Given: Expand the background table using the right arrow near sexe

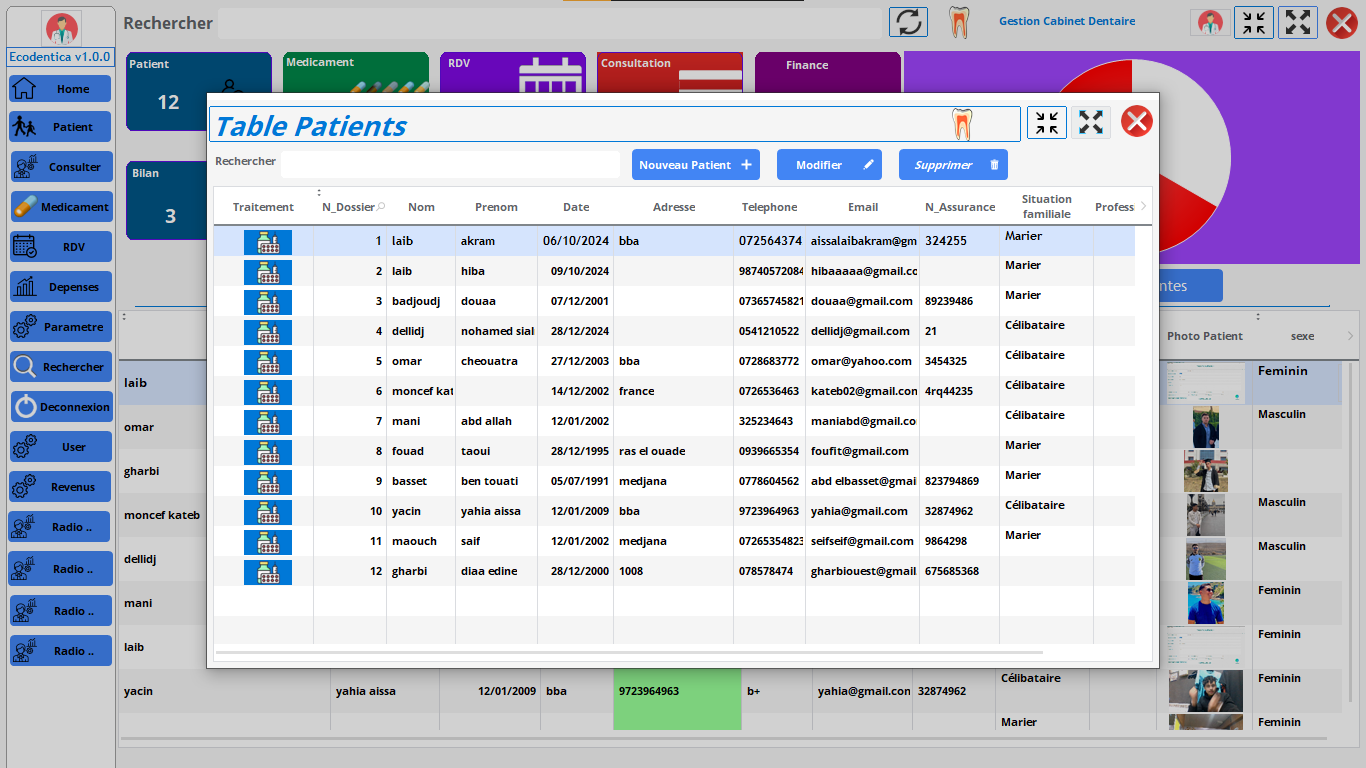Looking at the screenshot, I should point(1350,336).
